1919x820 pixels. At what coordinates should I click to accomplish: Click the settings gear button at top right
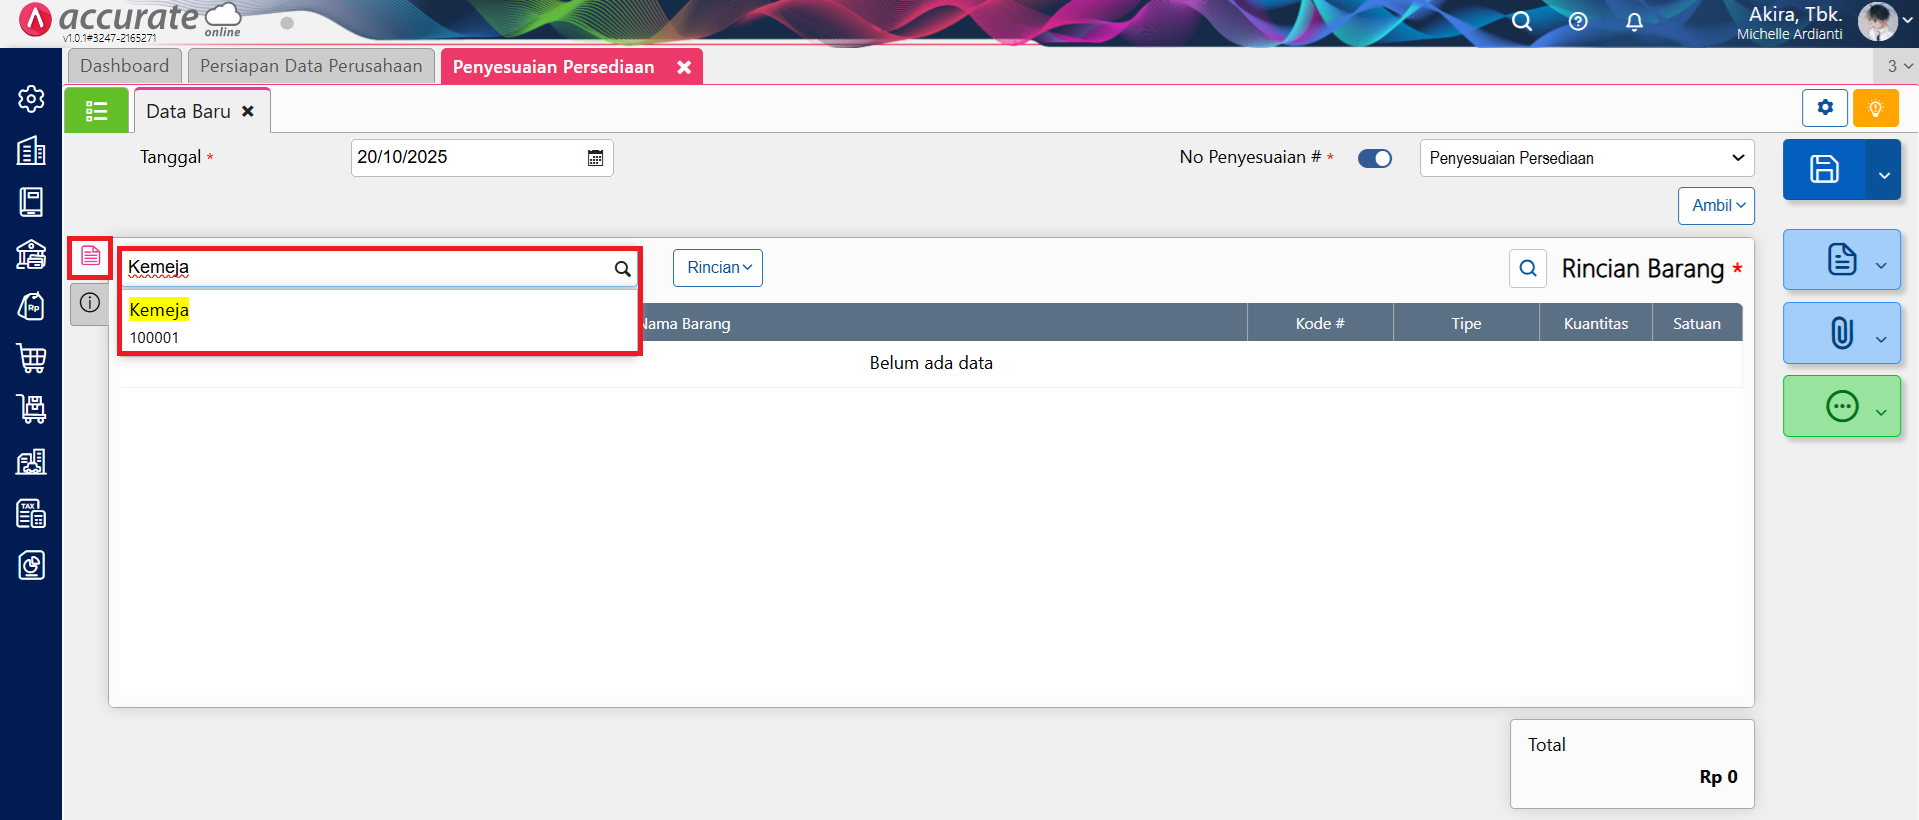(x=1824, y=108)
